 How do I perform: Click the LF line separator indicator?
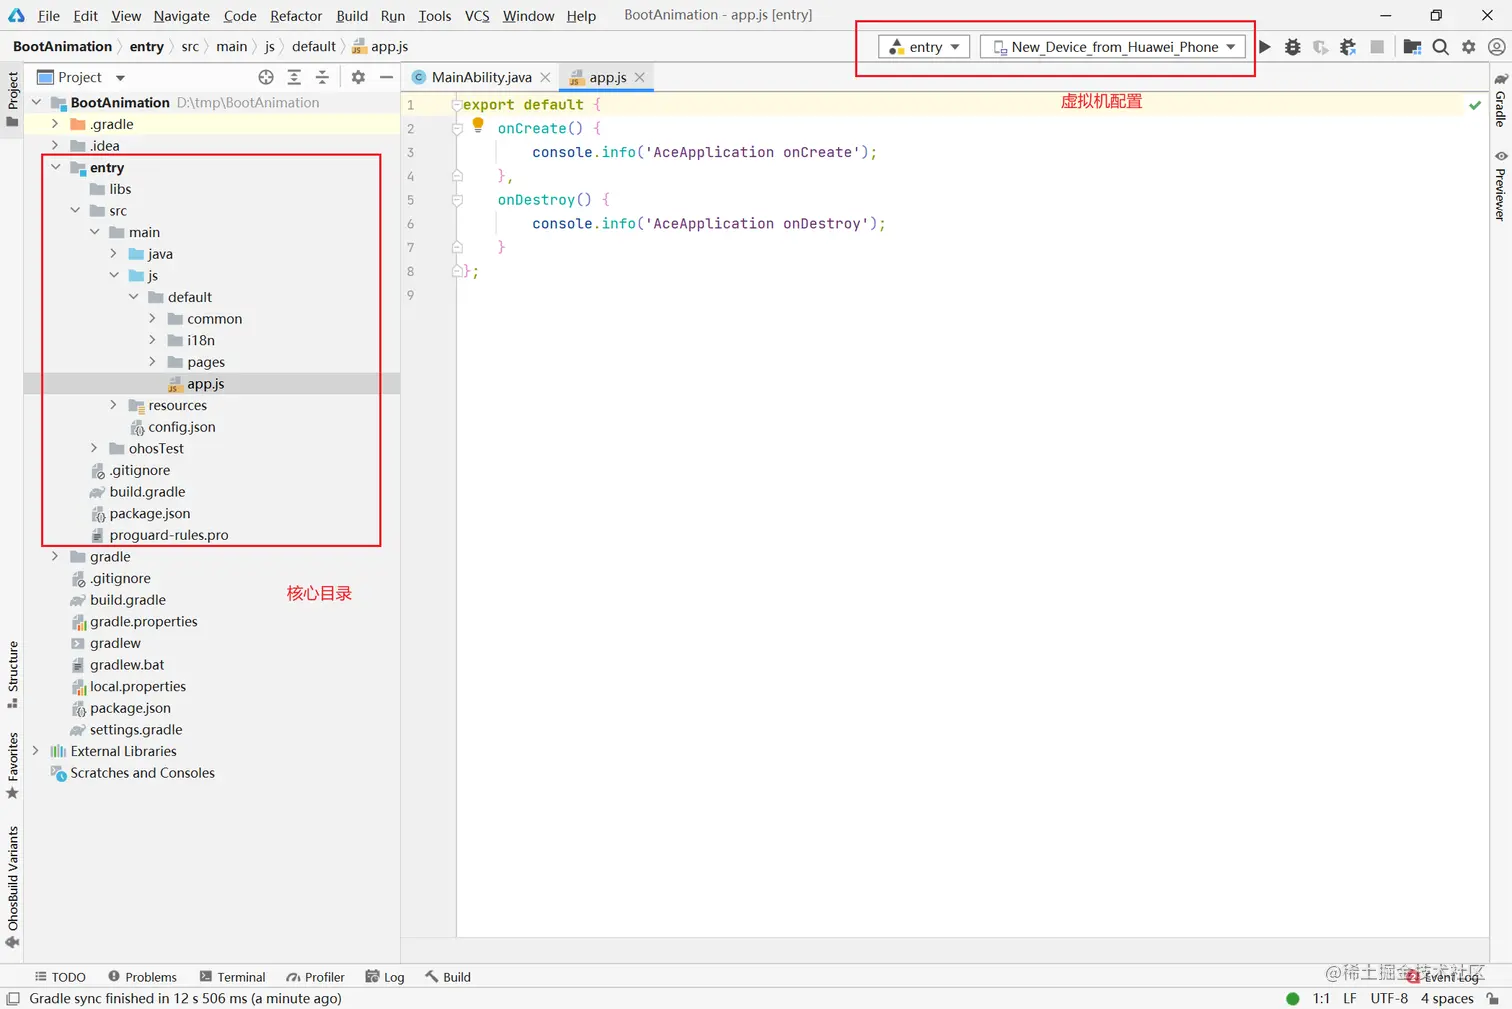1350,998
